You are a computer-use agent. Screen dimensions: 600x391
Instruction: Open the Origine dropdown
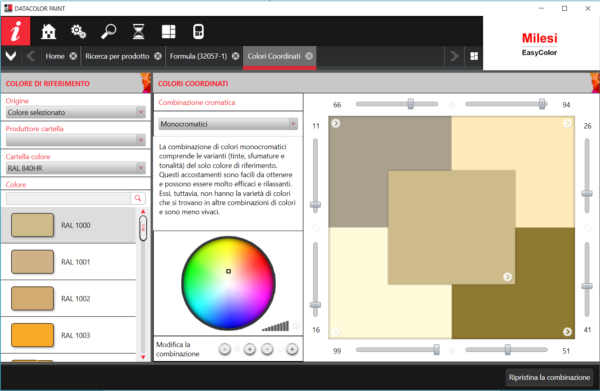[x=76, y=112]
